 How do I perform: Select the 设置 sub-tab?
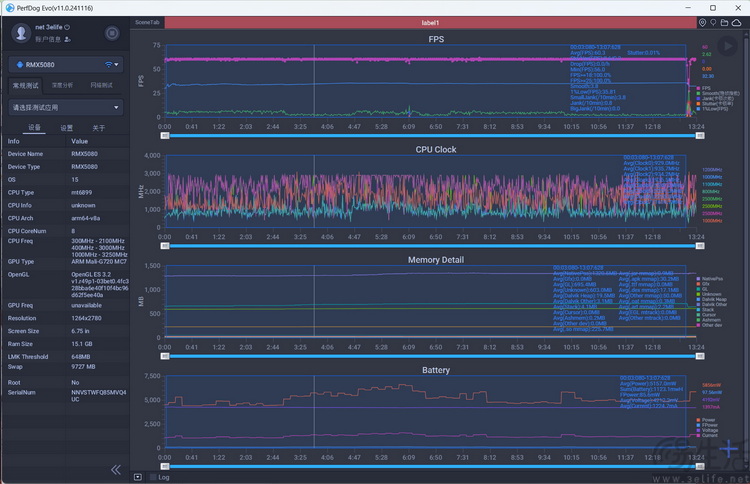coord(66,128)
